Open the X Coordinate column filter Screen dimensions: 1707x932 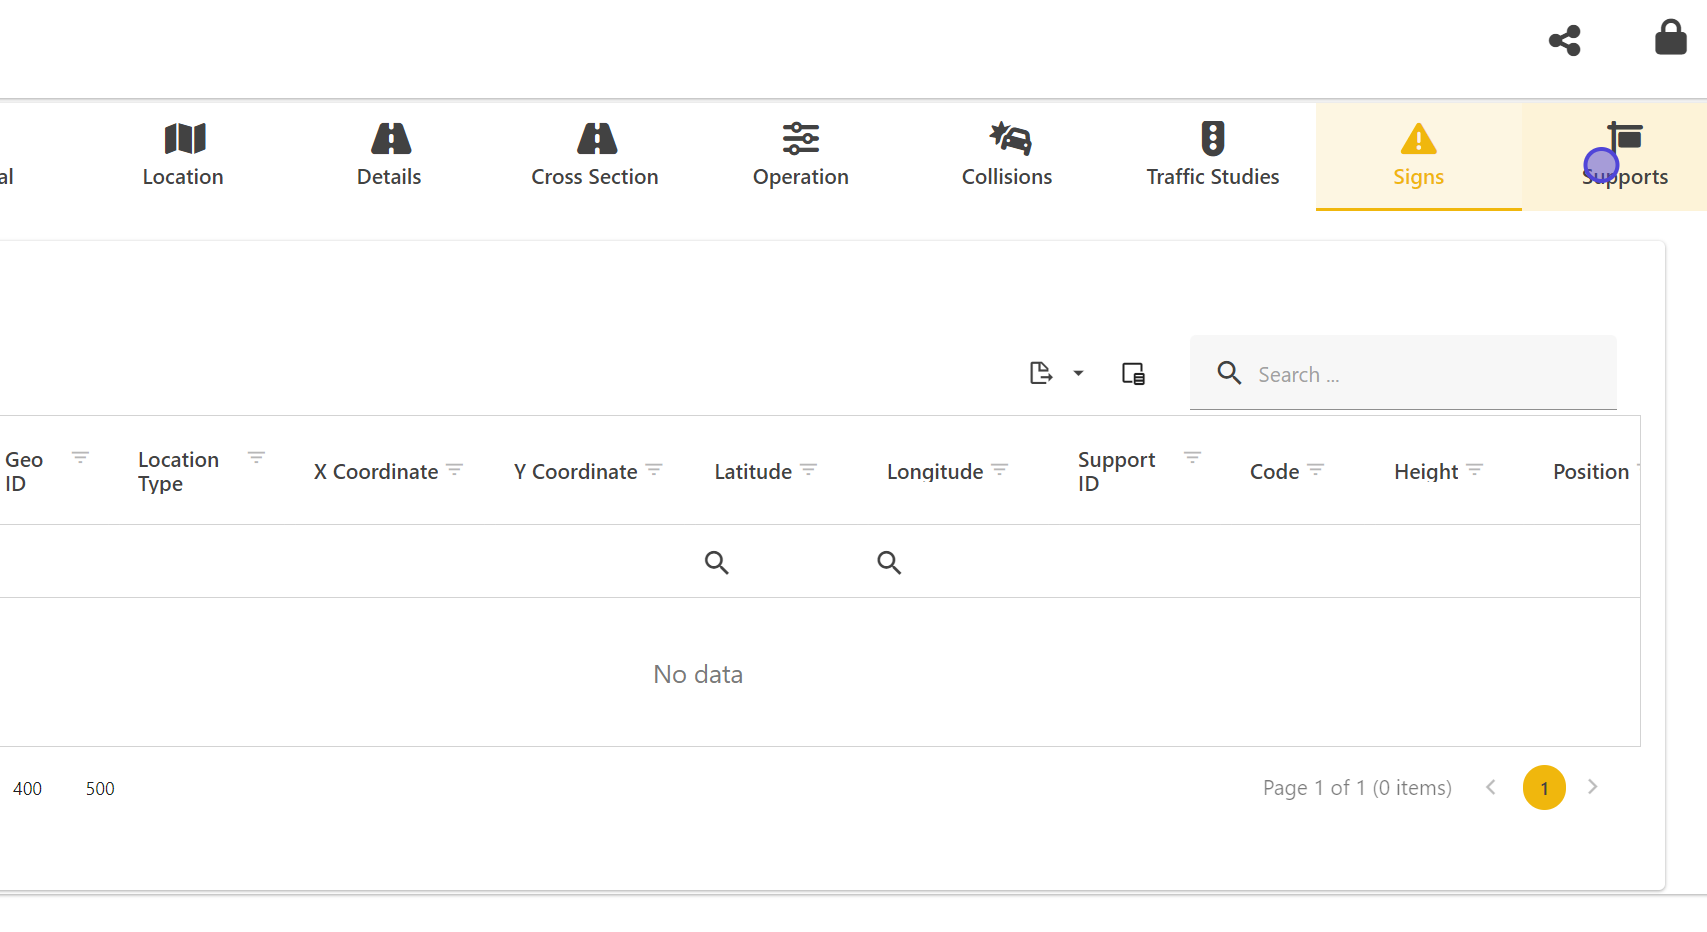point(455,469)
